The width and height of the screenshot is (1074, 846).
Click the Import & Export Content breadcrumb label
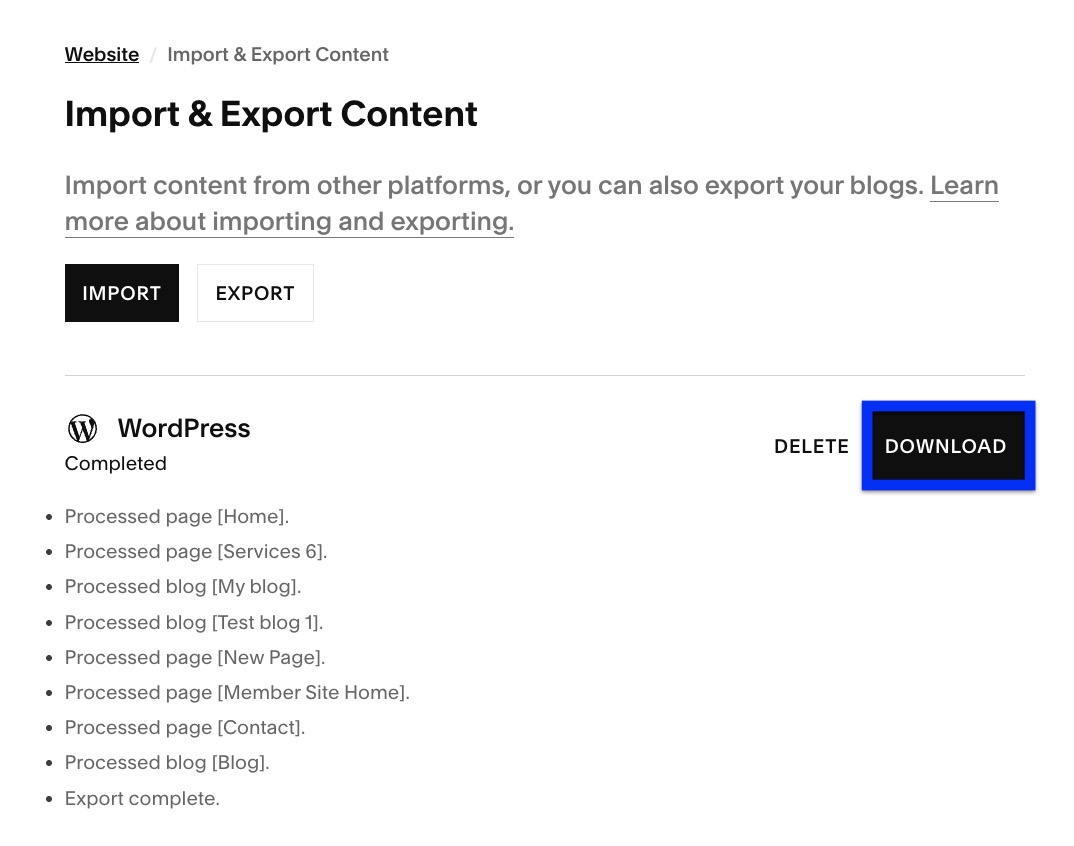278,54
